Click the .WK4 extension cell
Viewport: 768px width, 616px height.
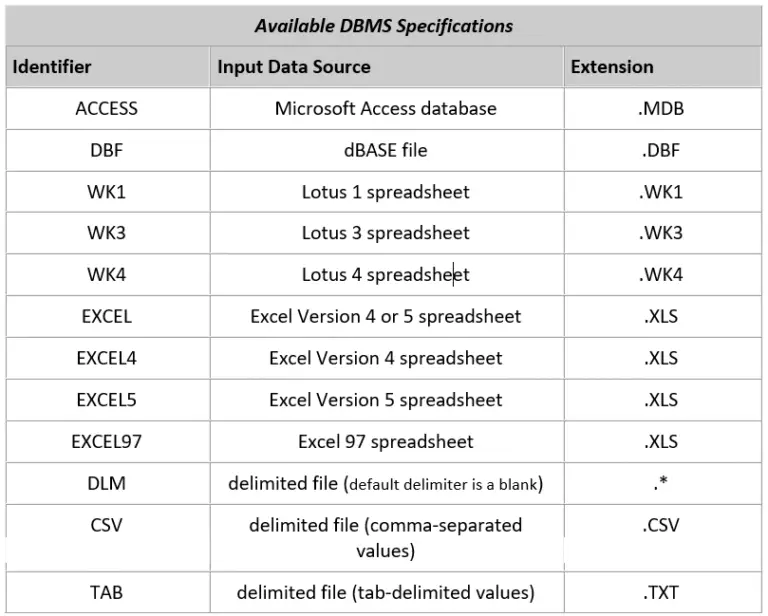pos(660,274)
